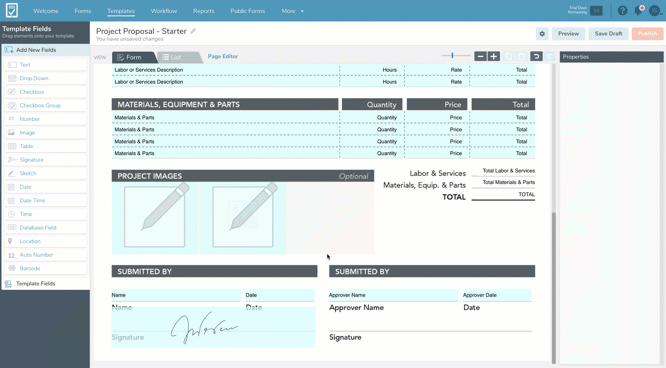Add a Signature field
The width and height of the screenshot is (666, 368).
[x=46, y=160]
